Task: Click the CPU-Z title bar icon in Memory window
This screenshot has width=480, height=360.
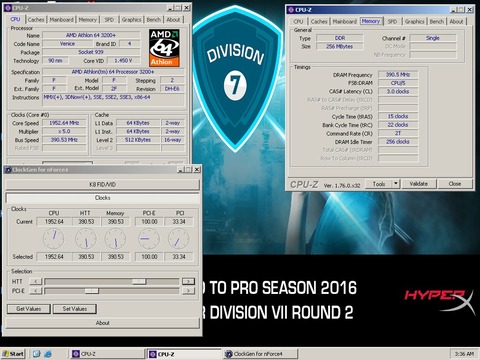Action: pyautogui.click(x=291, y=10)
